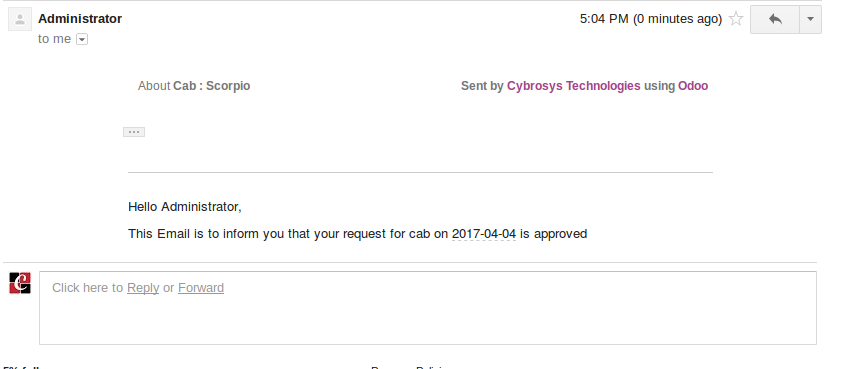
Task: Click the red and black account logo
Action: (20, 283)
